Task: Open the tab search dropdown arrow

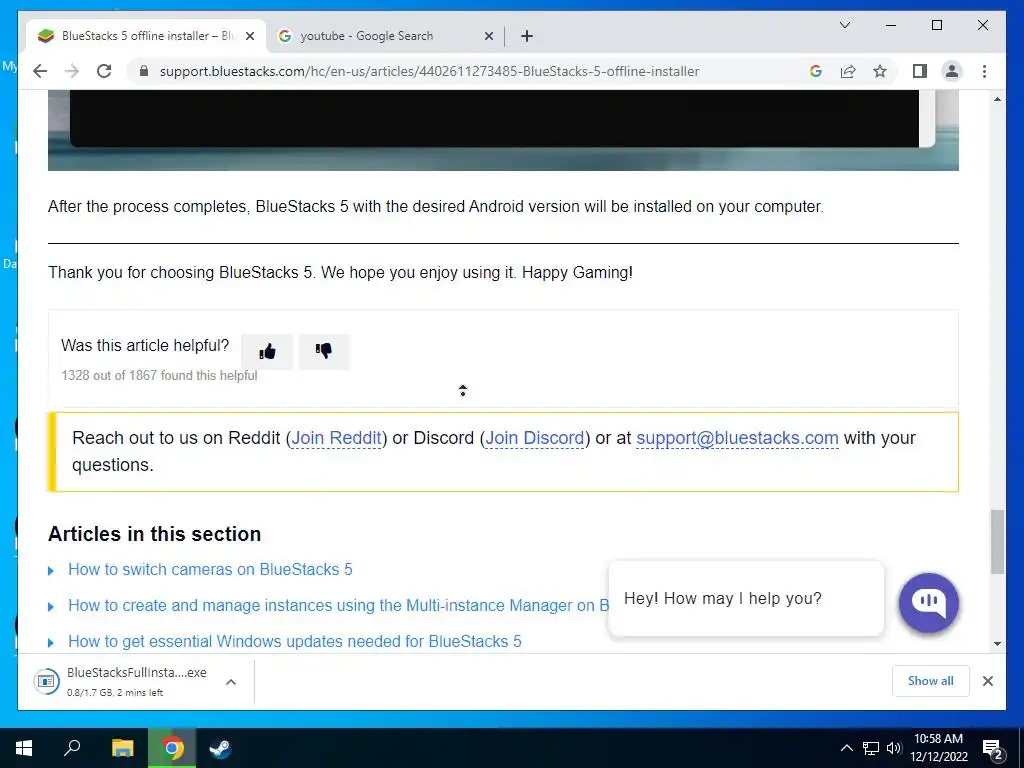Action: pyautogui.click(x=844, y=25)
